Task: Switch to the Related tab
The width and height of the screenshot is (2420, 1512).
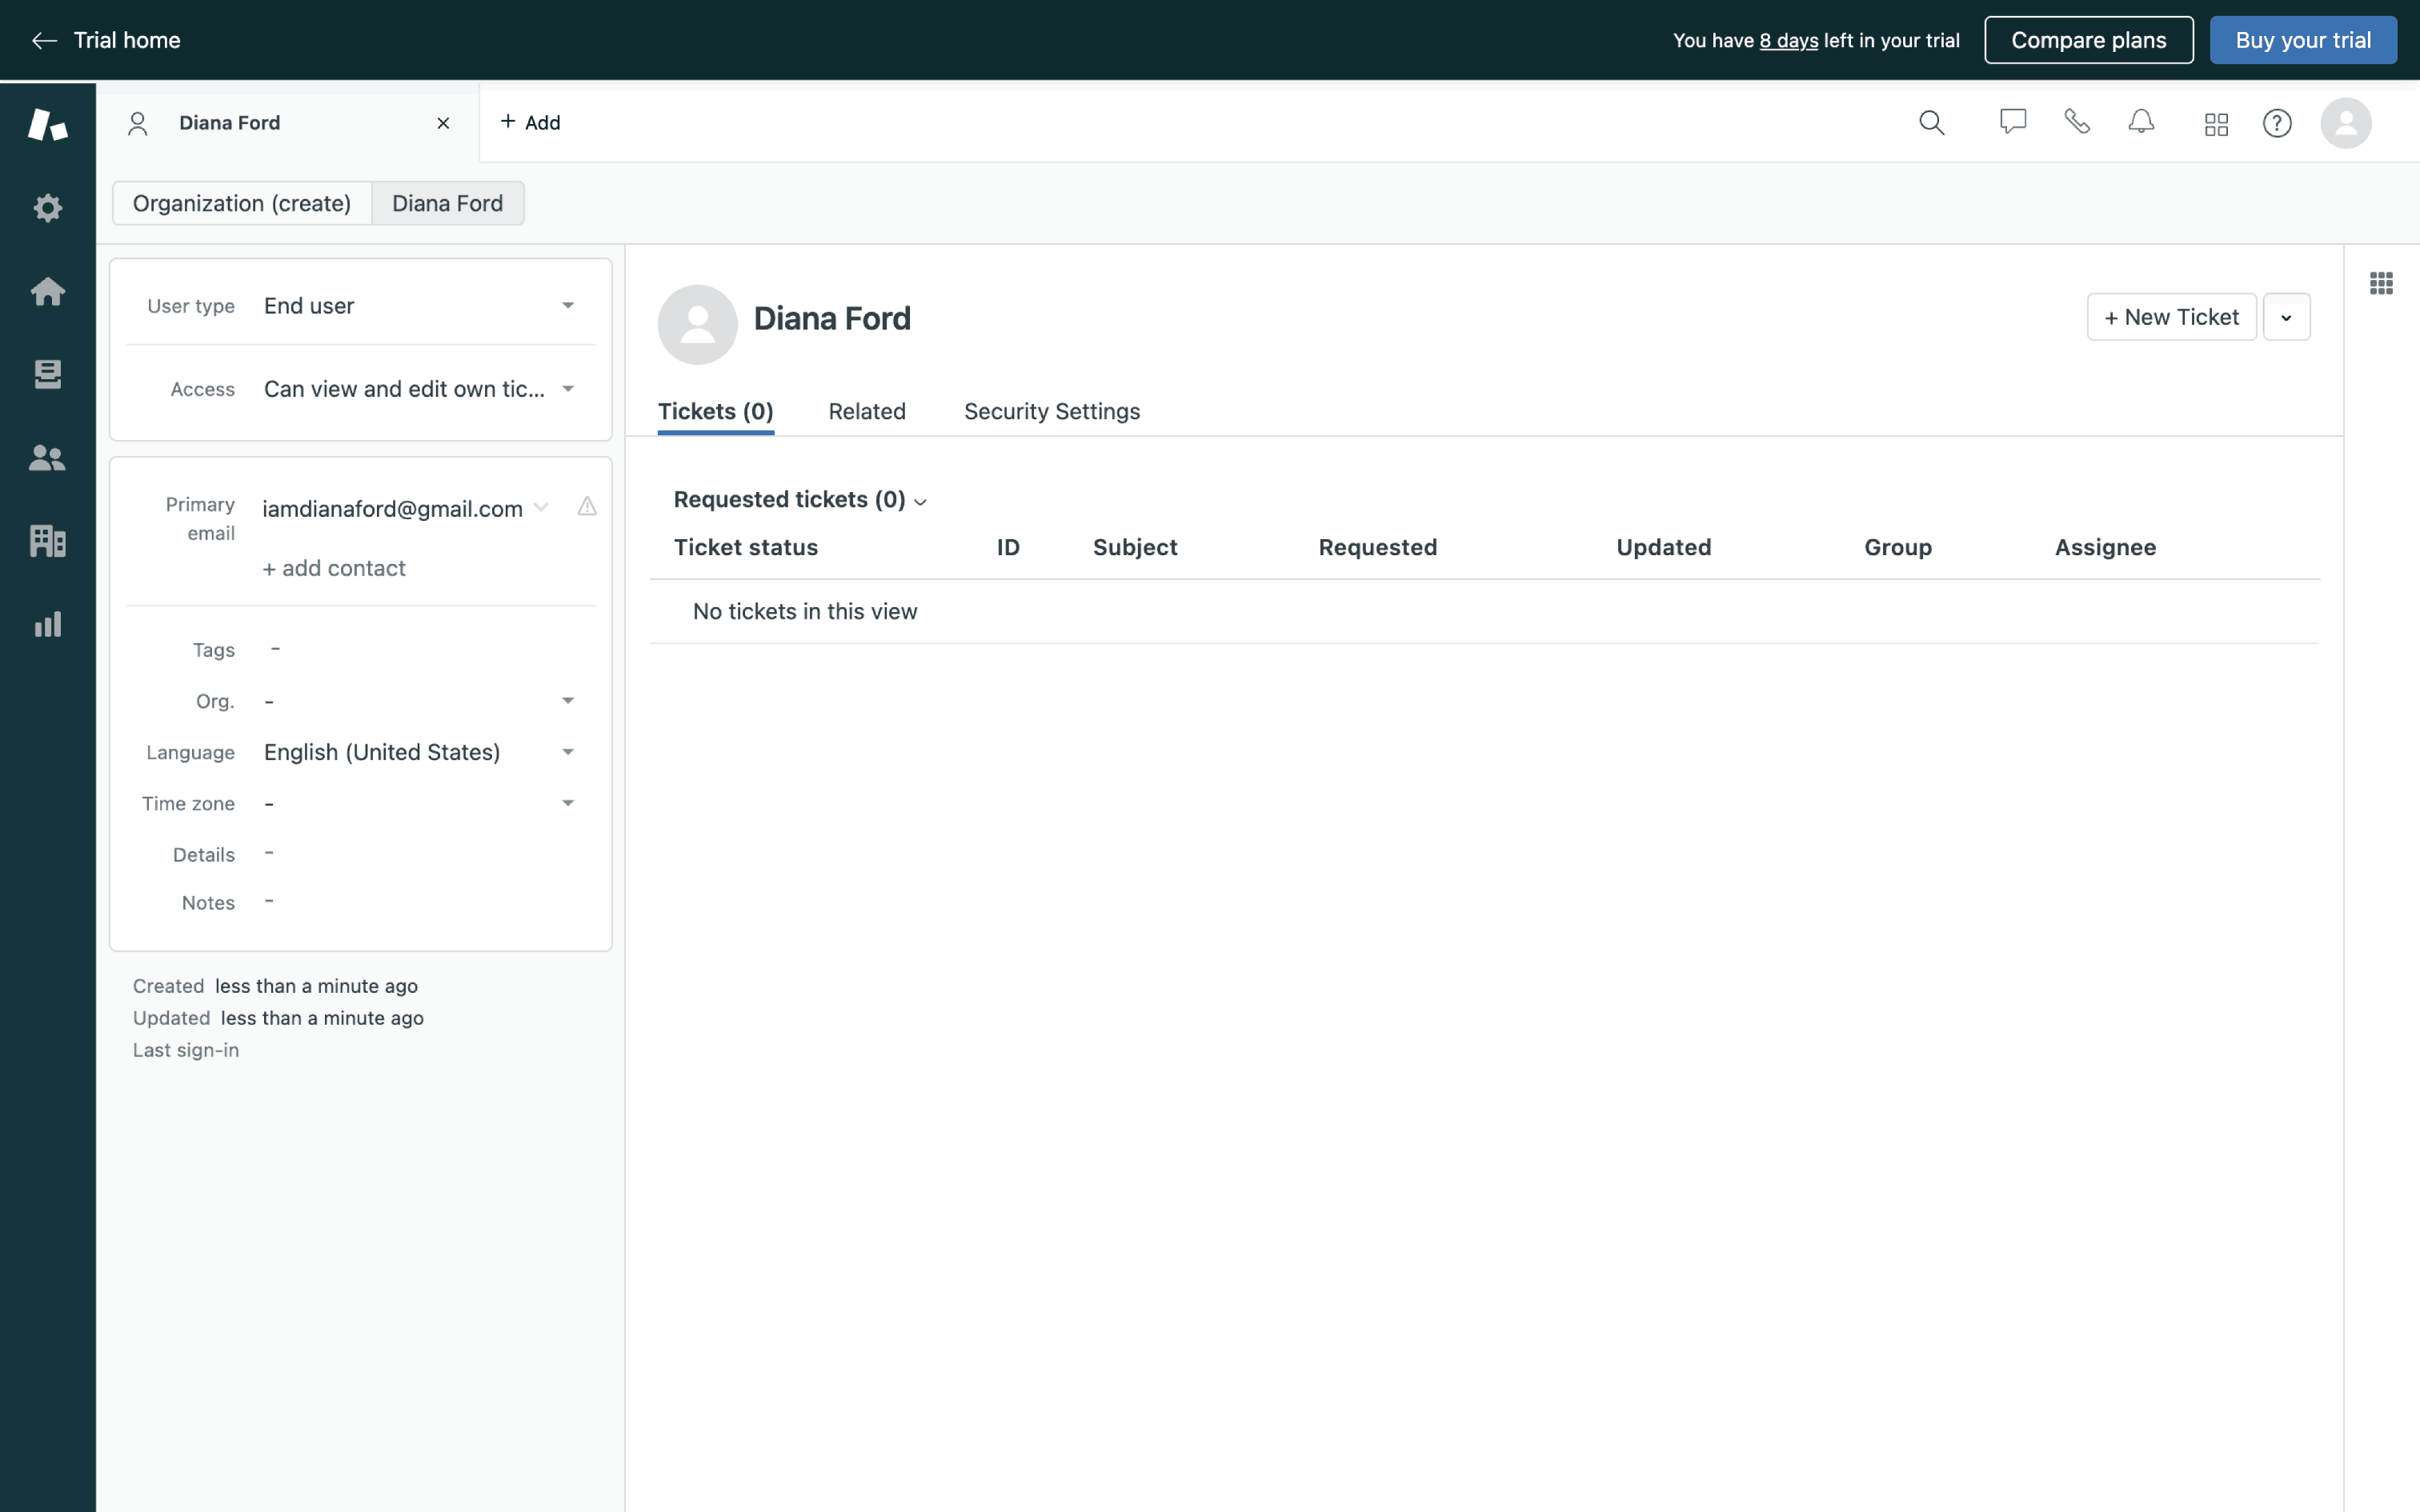Action: click(866, 411)
